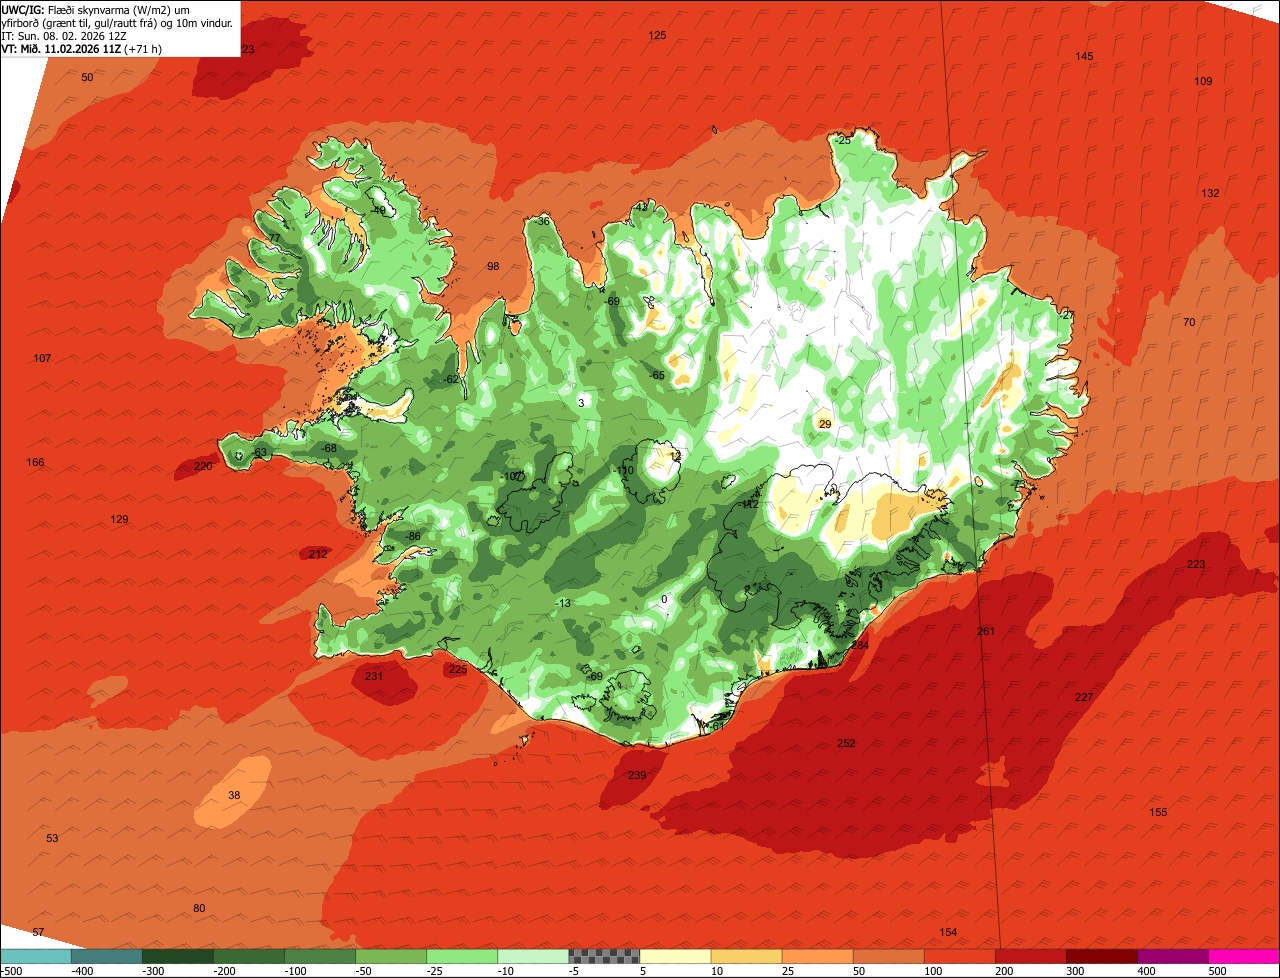The width and height of the screenshot is (1280, 978).
Task: Click the map value "223"
Action: coord(1196,564)
